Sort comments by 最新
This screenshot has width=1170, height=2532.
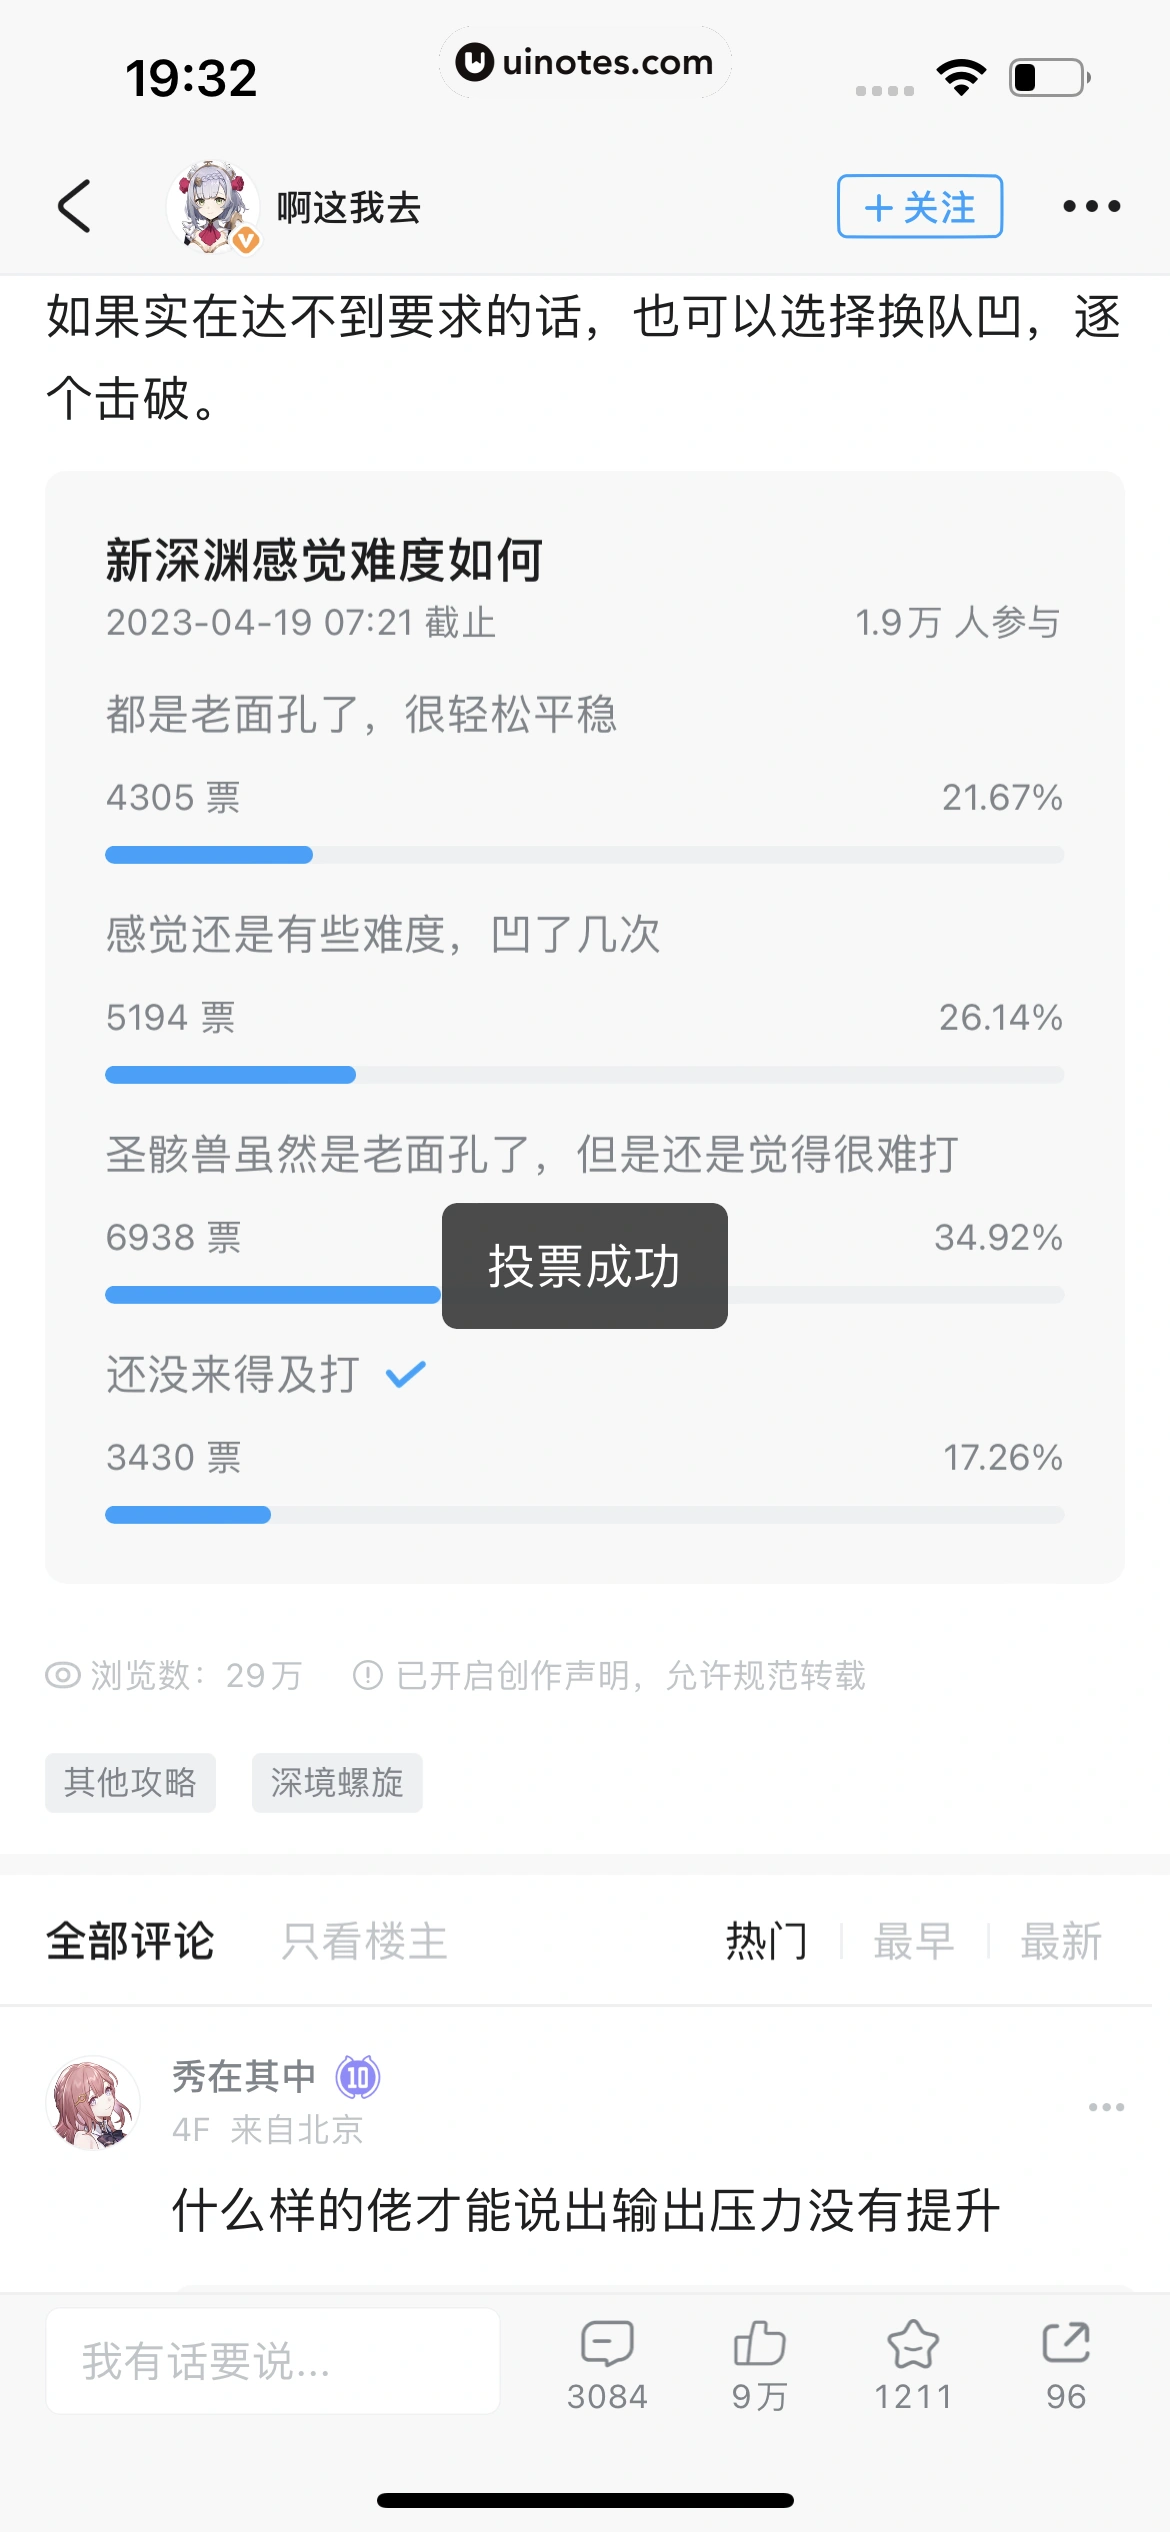1060,1941
